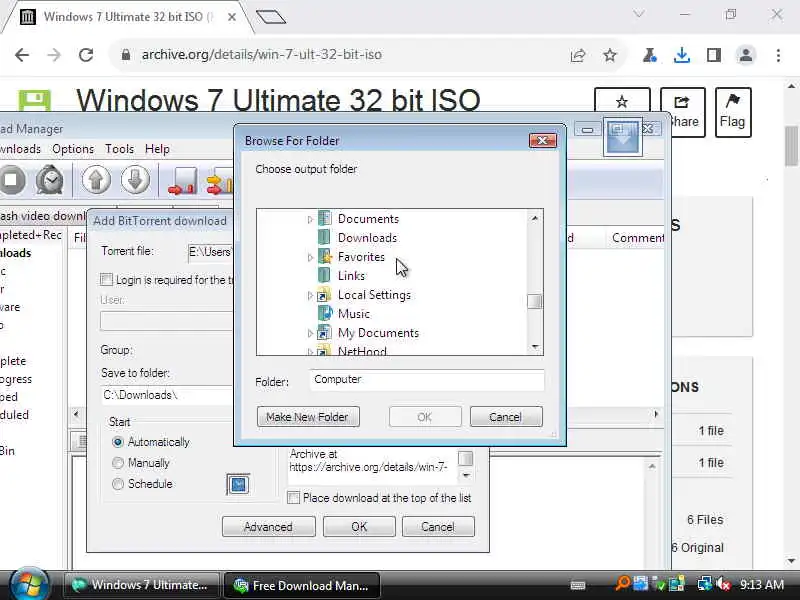The image size is (800, 600).
Task: Click the volume muted tray icon
Action: click(x=723, y=584)
